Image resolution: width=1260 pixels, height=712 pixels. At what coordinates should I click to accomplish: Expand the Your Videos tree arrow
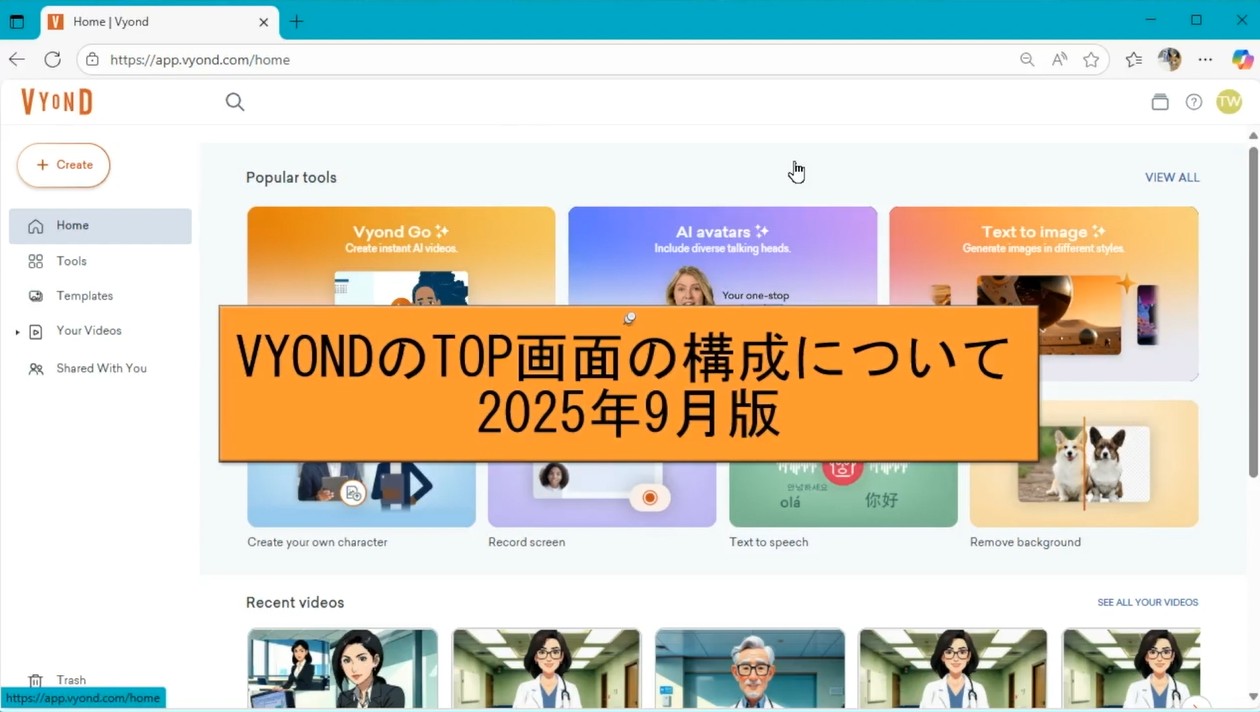(17, 332)
